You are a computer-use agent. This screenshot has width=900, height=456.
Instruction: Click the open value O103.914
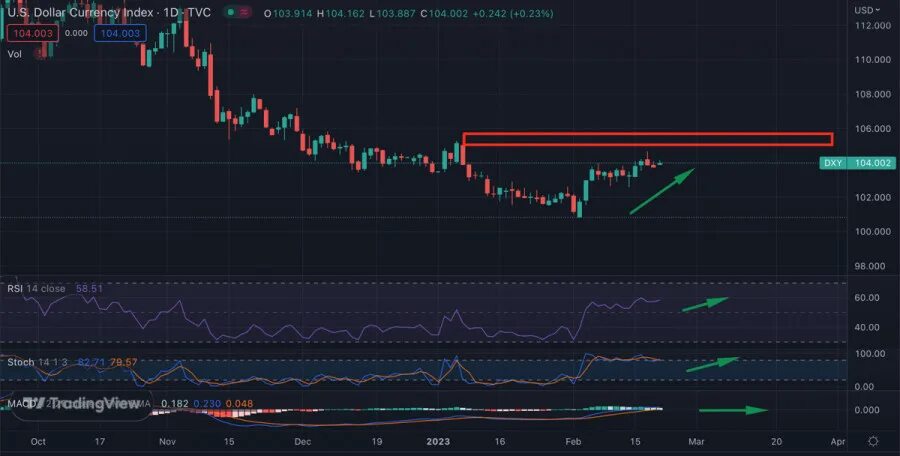coord(288,13)
